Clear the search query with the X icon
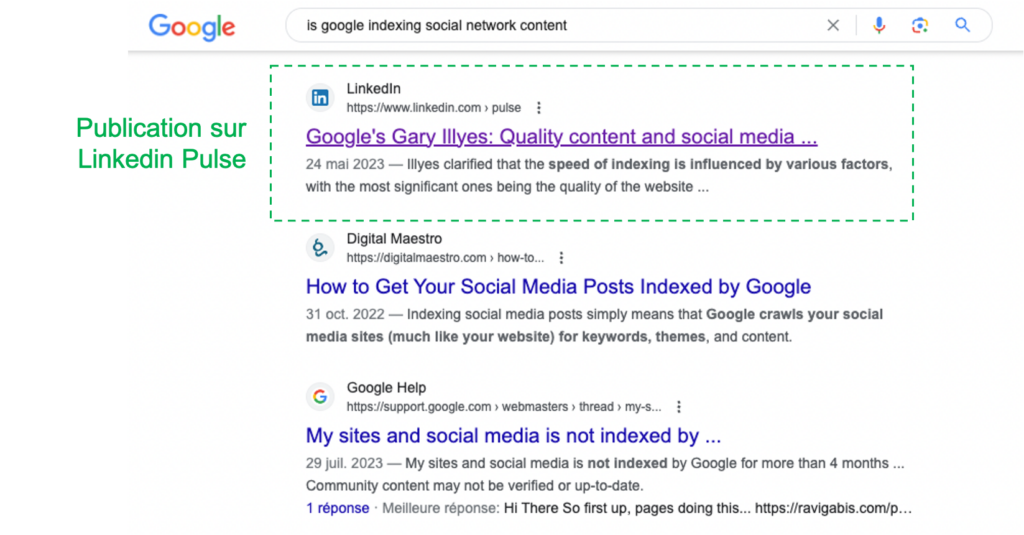 (x=833, y=25)
